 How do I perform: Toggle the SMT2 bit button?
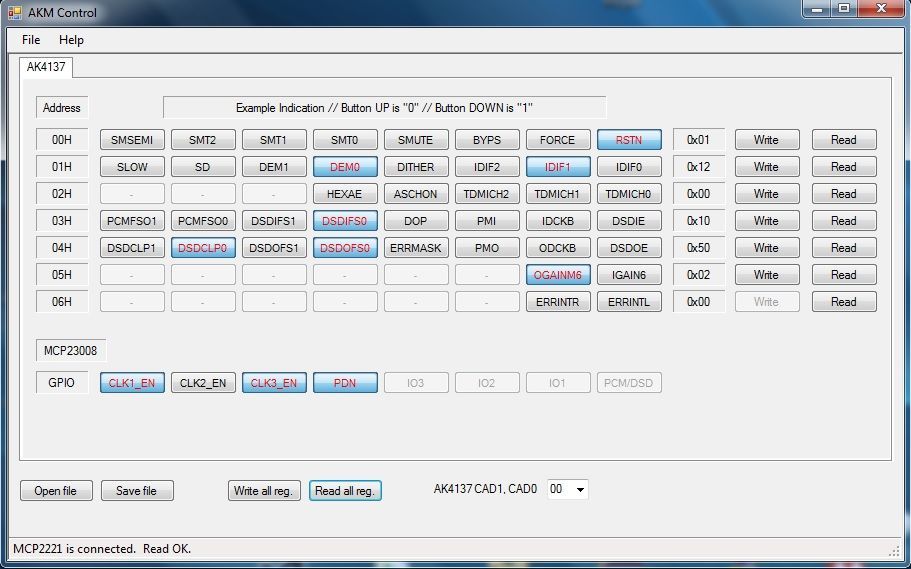[203, 139]
